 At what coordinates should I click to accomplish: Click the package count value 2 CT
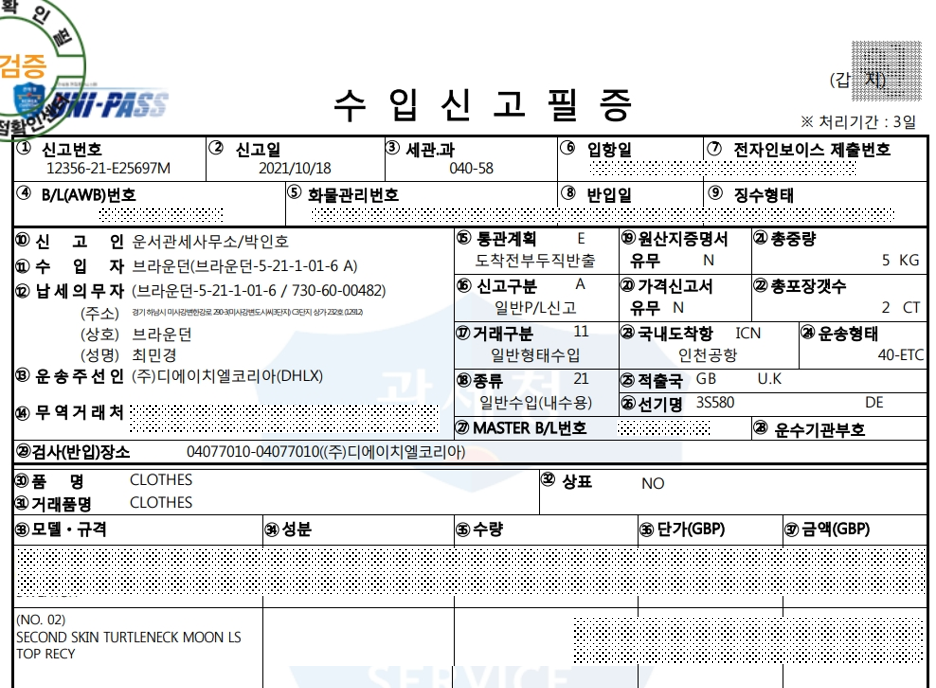(900, 308)
